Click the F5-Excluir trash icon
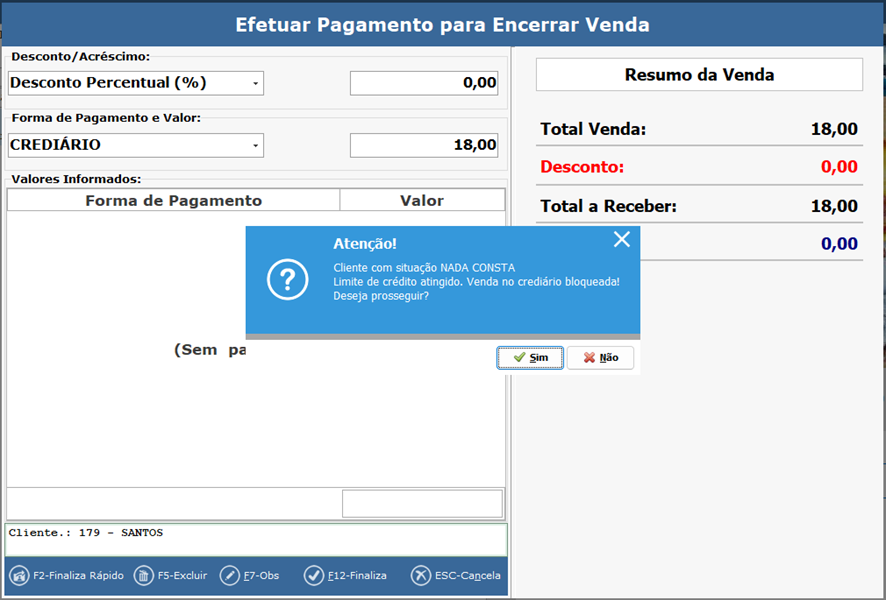 tap(143, 576)
